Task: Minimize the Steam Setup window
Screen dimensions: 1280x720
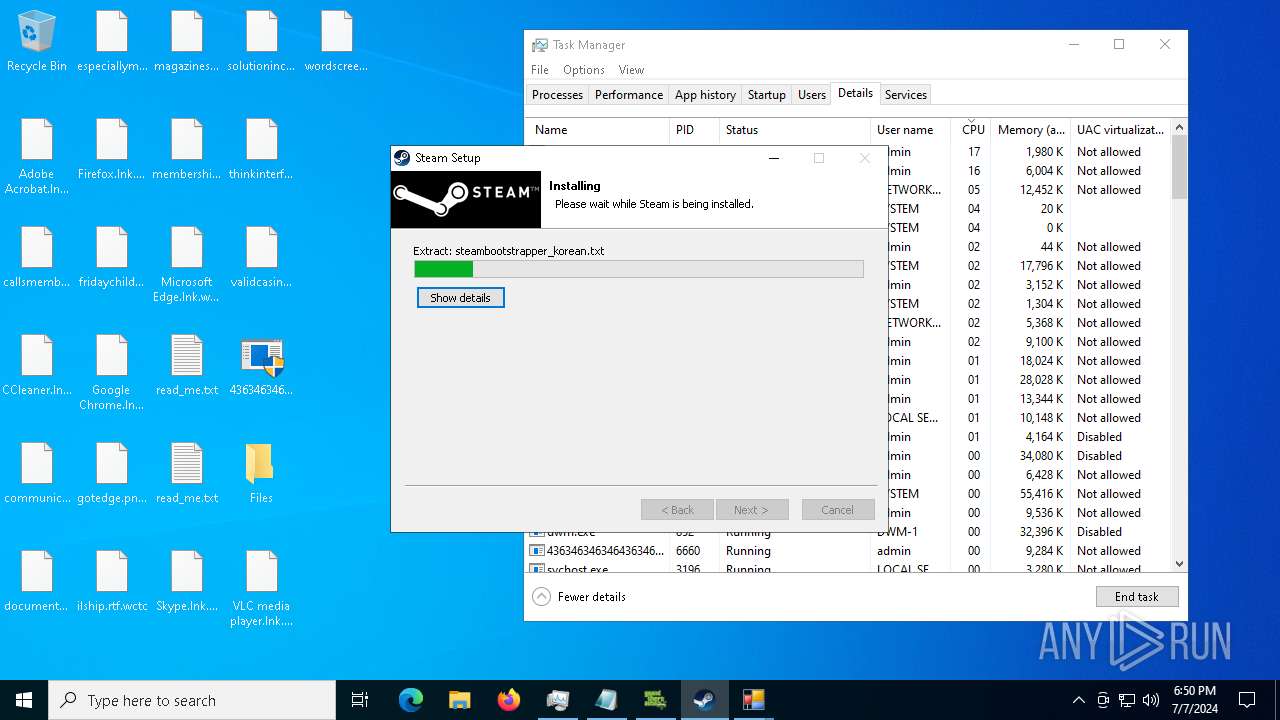Action: [x=773, y=158]
